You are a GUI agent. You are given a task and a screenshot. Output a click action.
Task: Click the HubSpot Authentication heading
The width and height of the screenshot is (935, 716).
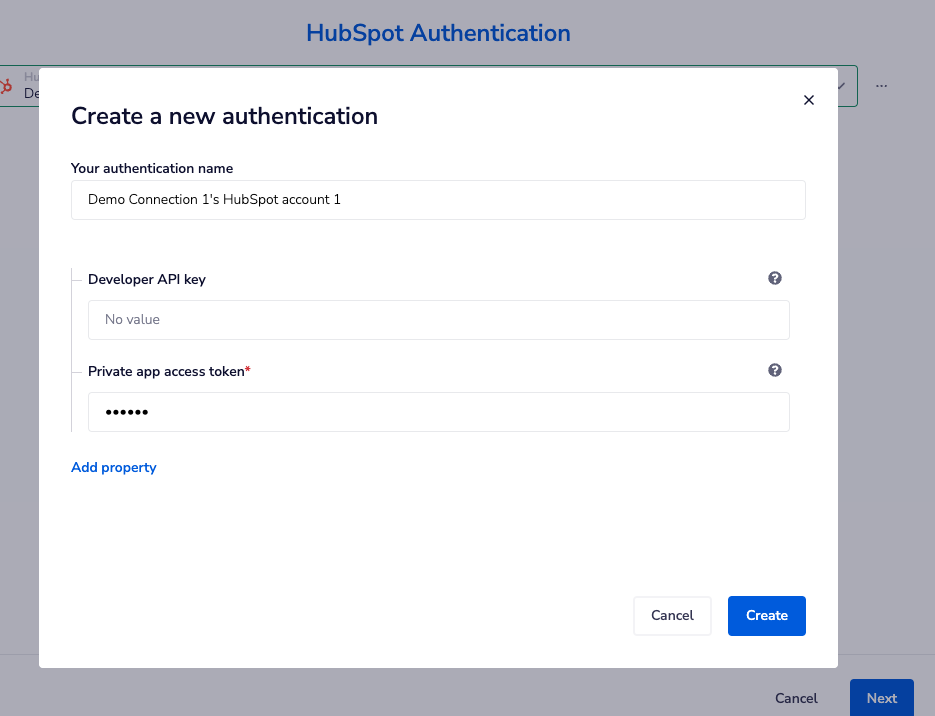click(x=438, y=33)
